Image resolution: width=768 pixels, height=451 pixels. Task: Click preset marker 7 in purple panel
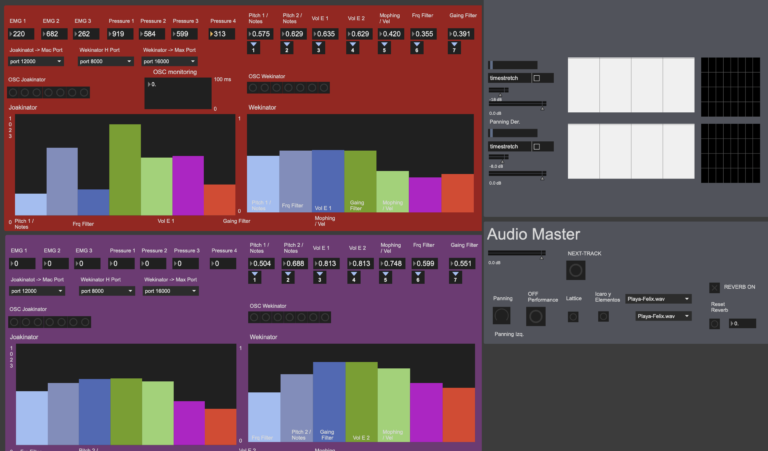coord(456,277)
